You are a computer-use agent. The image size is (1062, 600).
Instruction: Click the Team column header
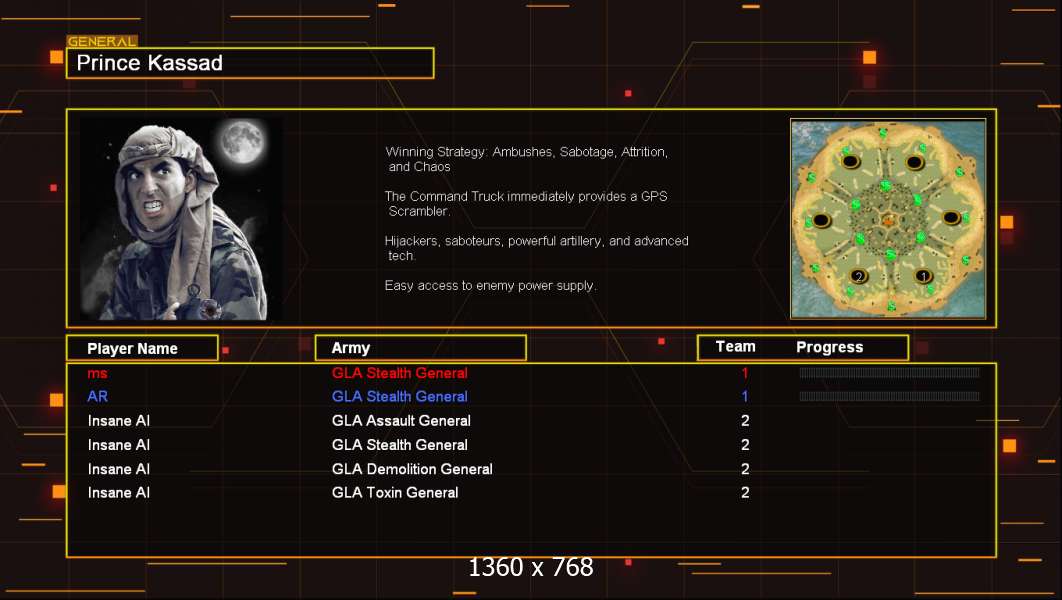(736, 347)
